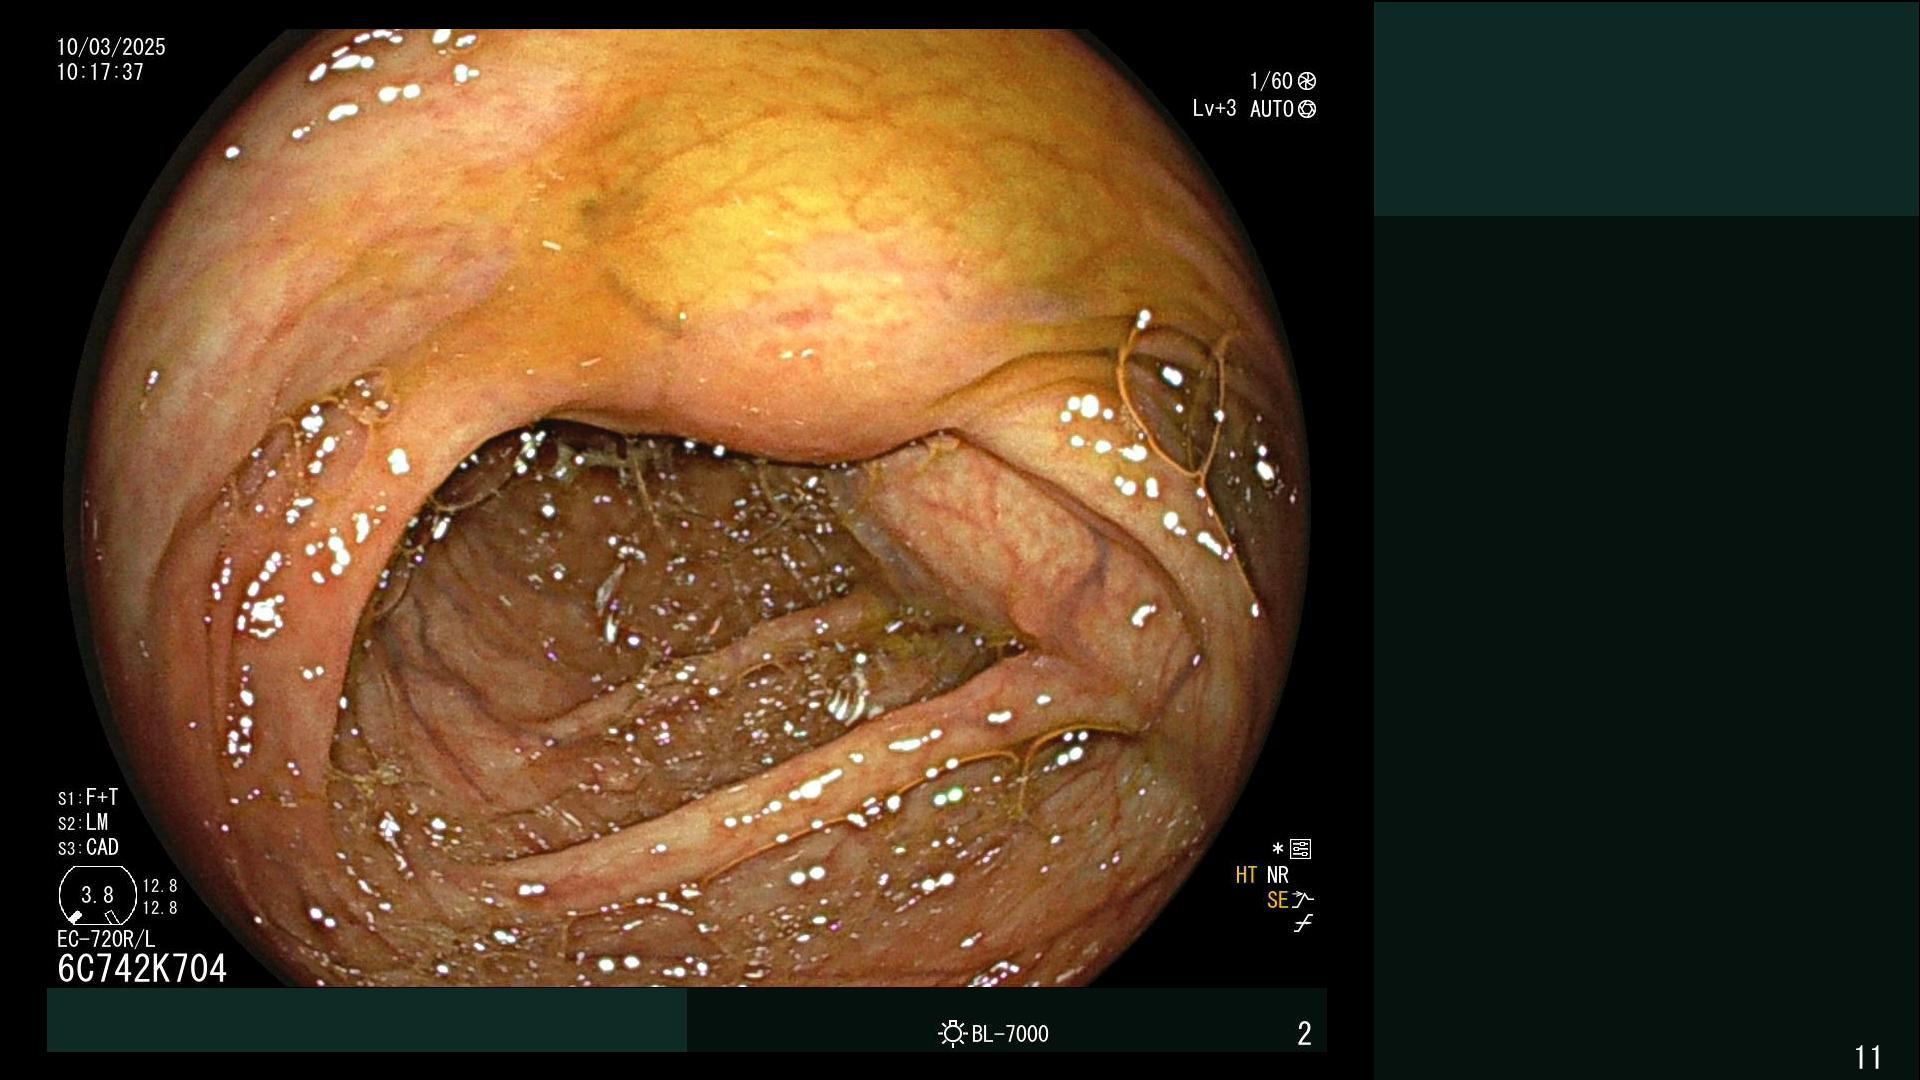Image resolution: width=1920 pixels, height=1080 pixels.
Task: Click the S1: F+T switch assignment
Action: [88, 797]
